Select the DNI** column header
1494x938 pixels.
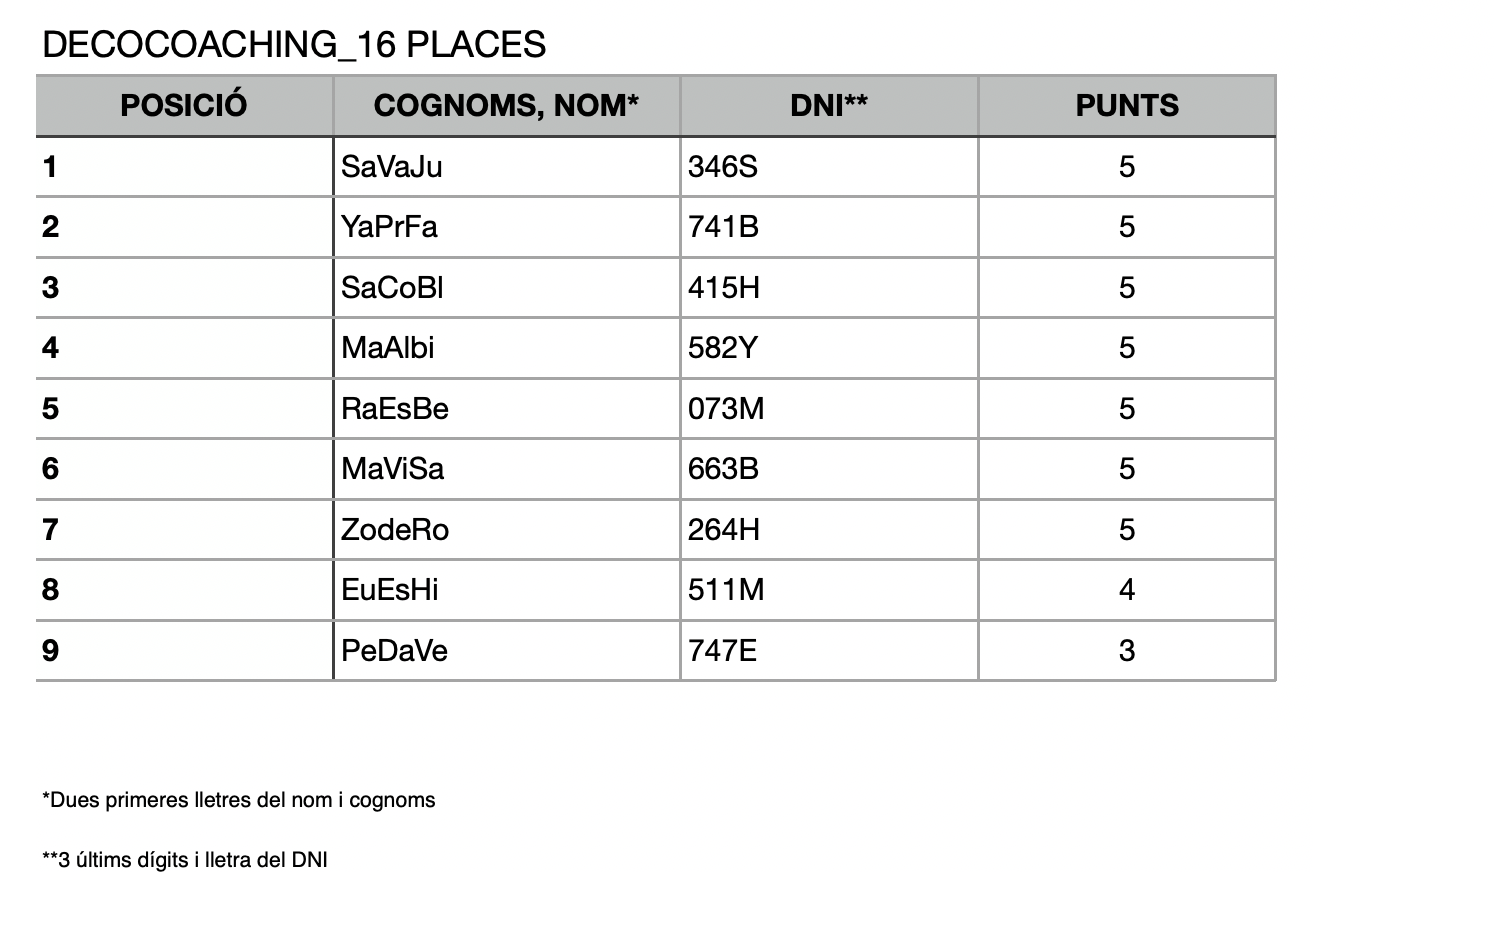(829, 106)
